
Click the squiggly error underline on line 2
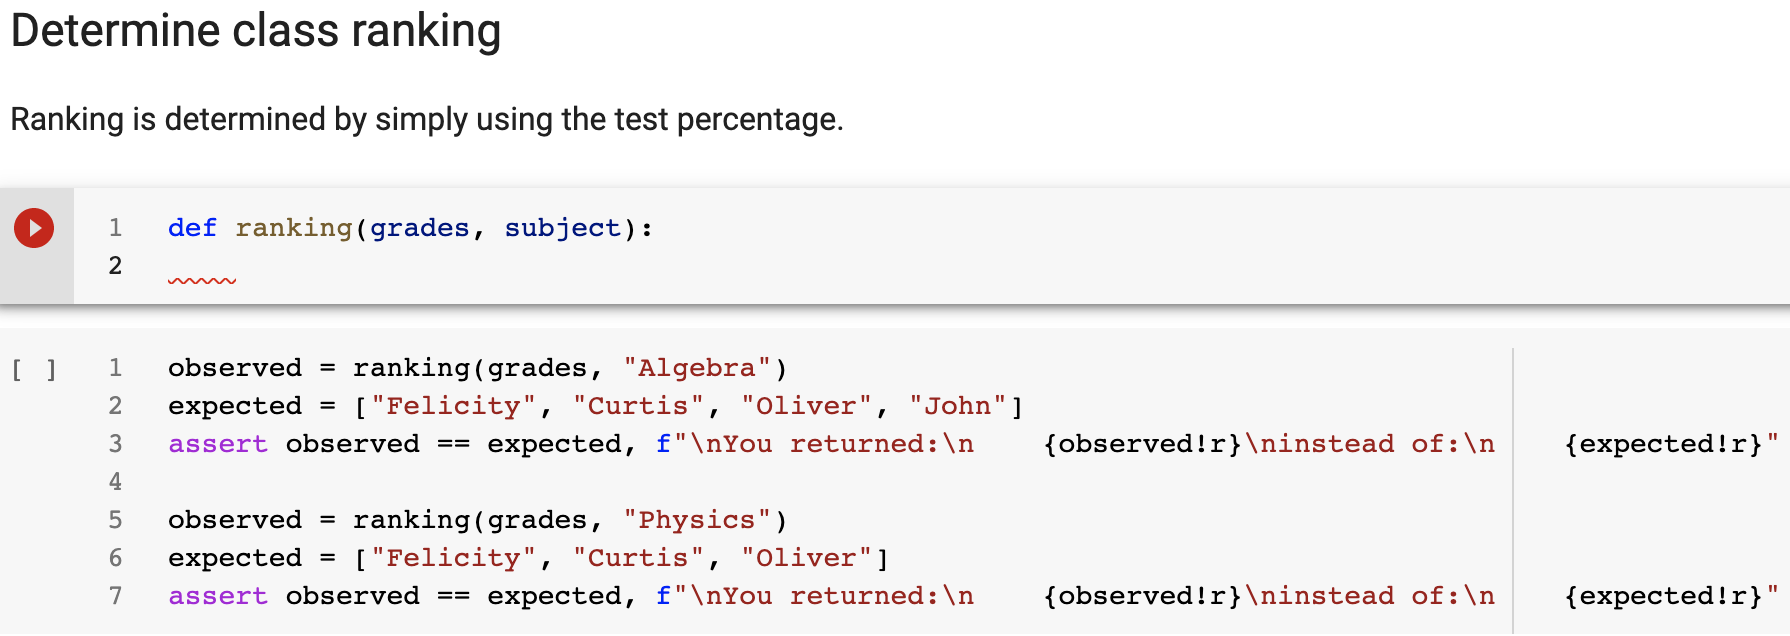click(201, 281)
